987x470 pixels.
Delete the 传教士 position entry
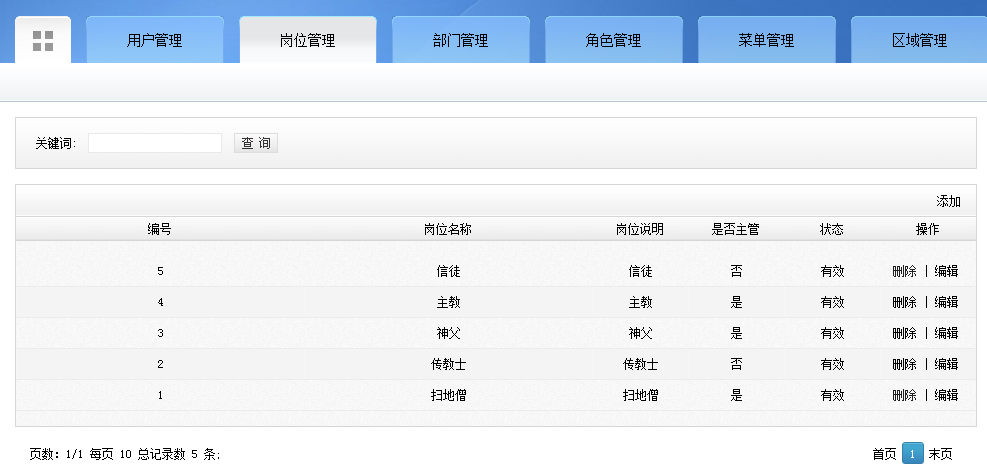904,364
